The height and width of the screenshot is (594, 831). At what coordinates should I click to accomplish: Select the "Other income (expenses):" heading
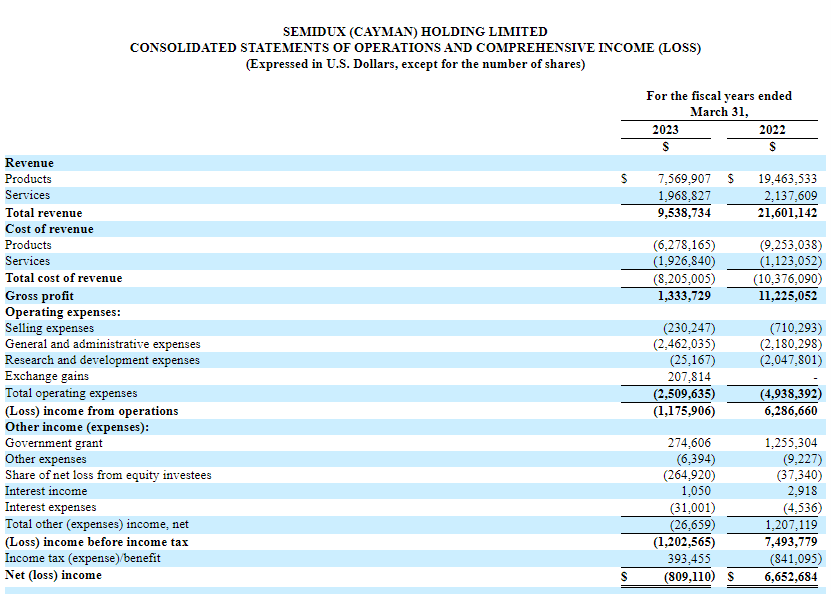click(77, 427)
